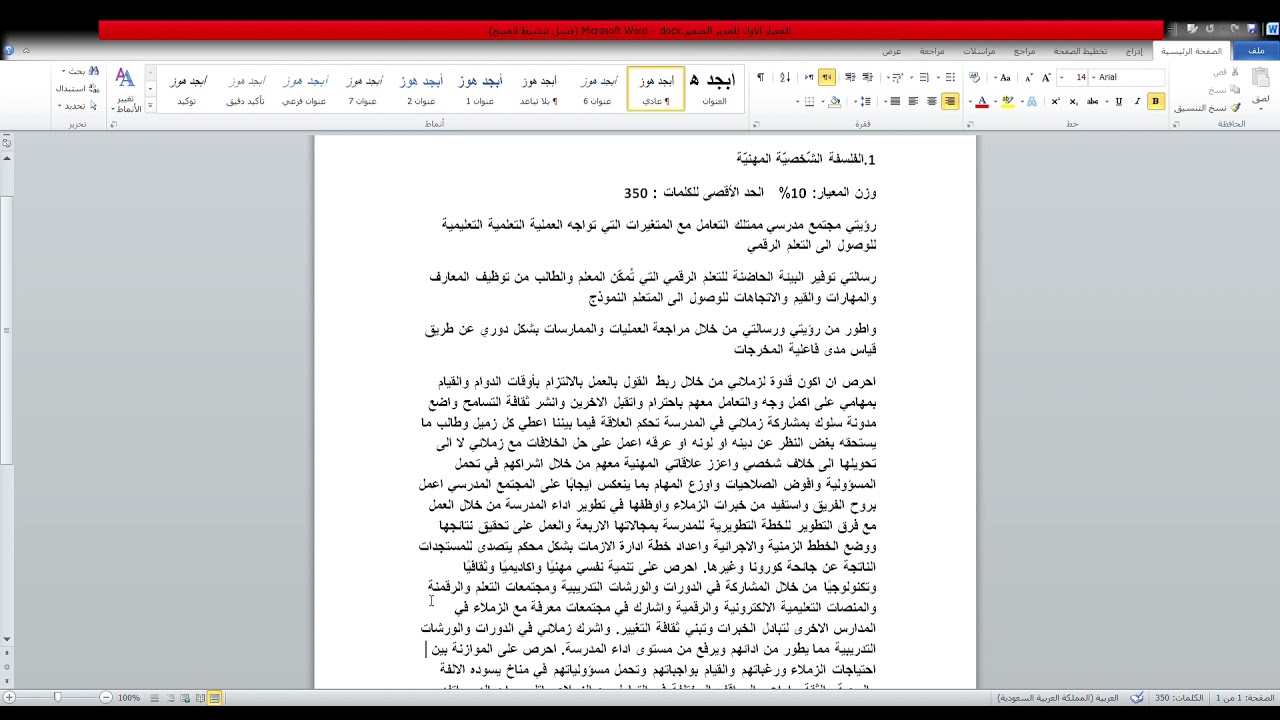Click the Sort A-Z icon
This screenshot has width=1280, height=720.
click(785, 77)
